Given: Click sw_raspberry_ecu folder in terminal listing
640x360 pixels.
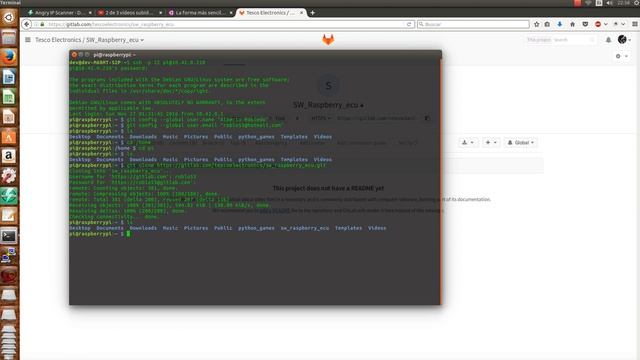Looking at the screenshot, I should [x=304, y=228].
